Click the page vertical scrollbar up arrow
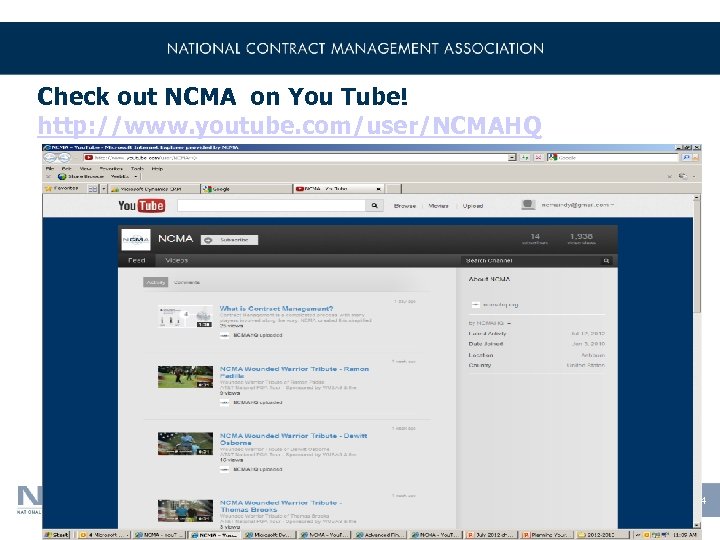 pos(696,197)
